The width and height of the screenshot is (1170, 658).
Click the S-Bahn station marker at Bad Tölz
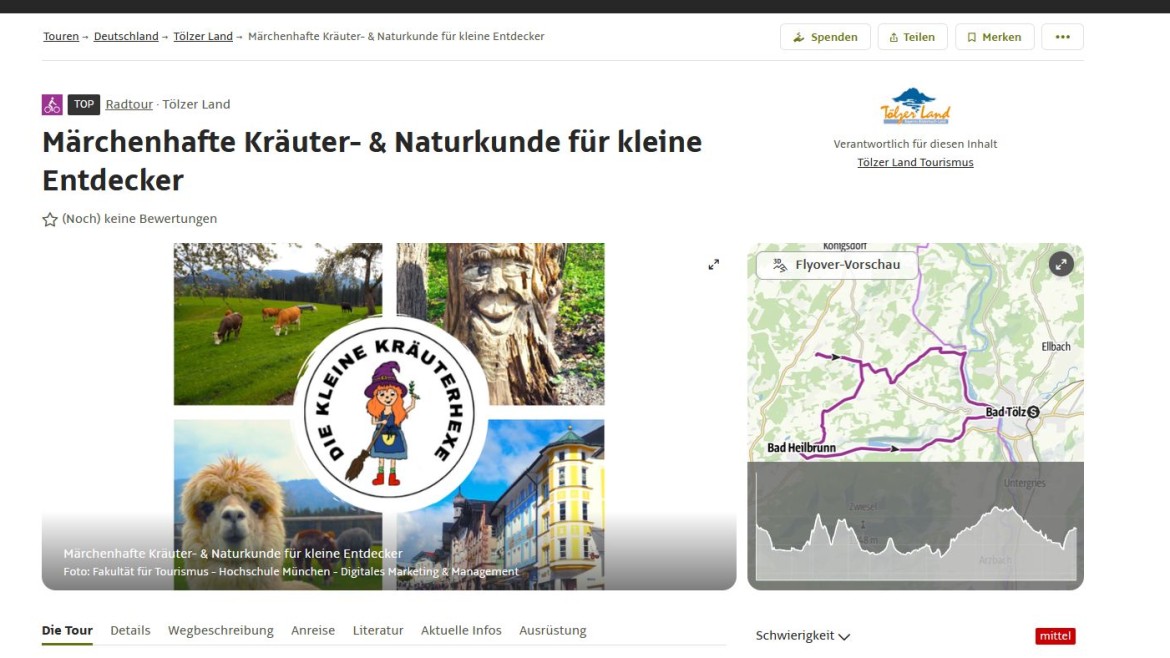click(1033, 412)
